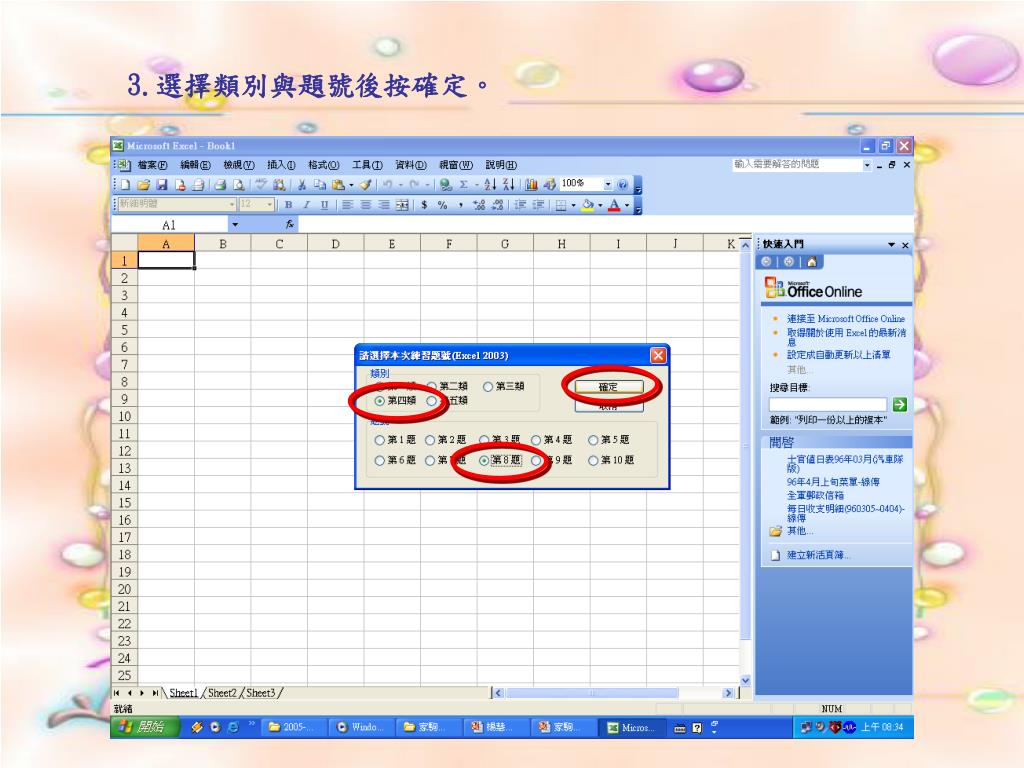Create a new blank workbook from the toolbar
The image size is (1024, 768).
click(126, 185)
